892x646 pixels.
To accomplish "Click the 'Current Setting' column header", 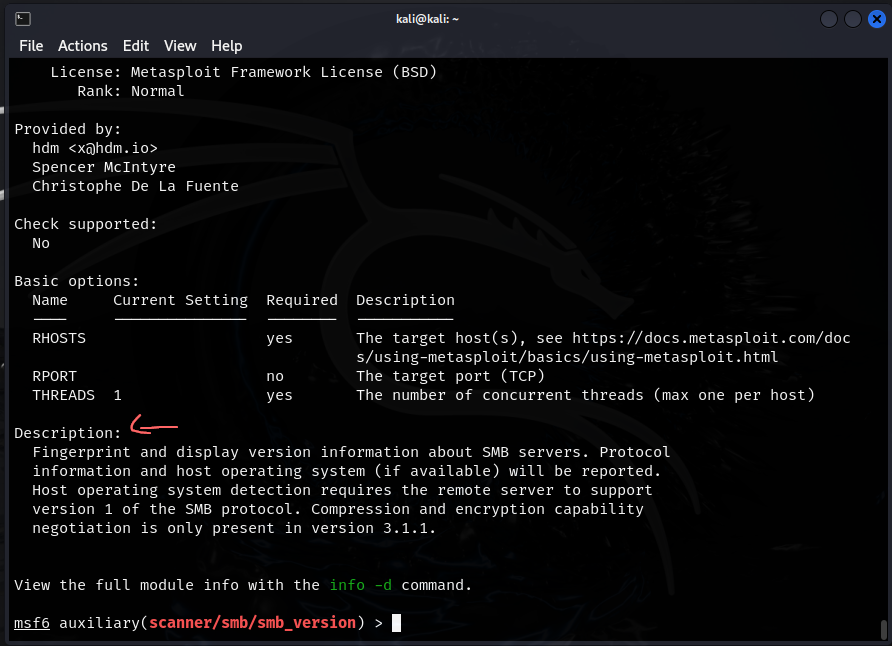I will (x=180, y=300).
